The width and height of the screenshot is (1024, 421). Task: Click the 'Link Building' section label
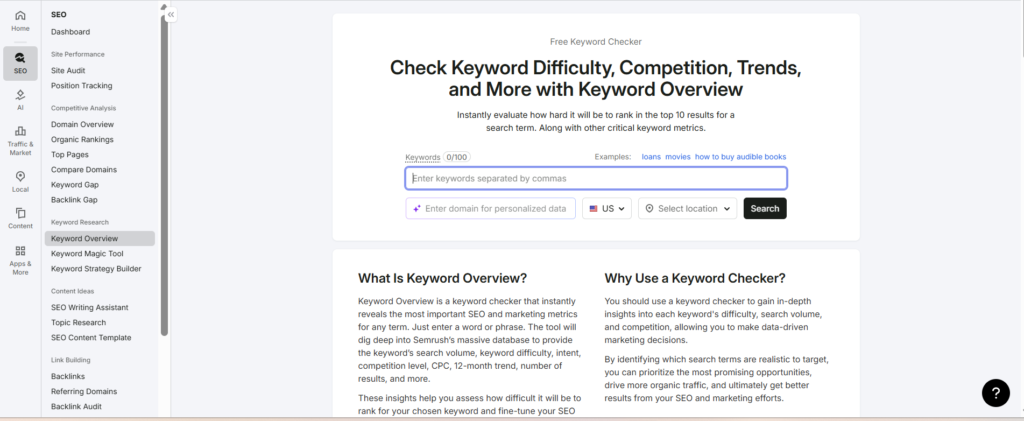point(71,360)
